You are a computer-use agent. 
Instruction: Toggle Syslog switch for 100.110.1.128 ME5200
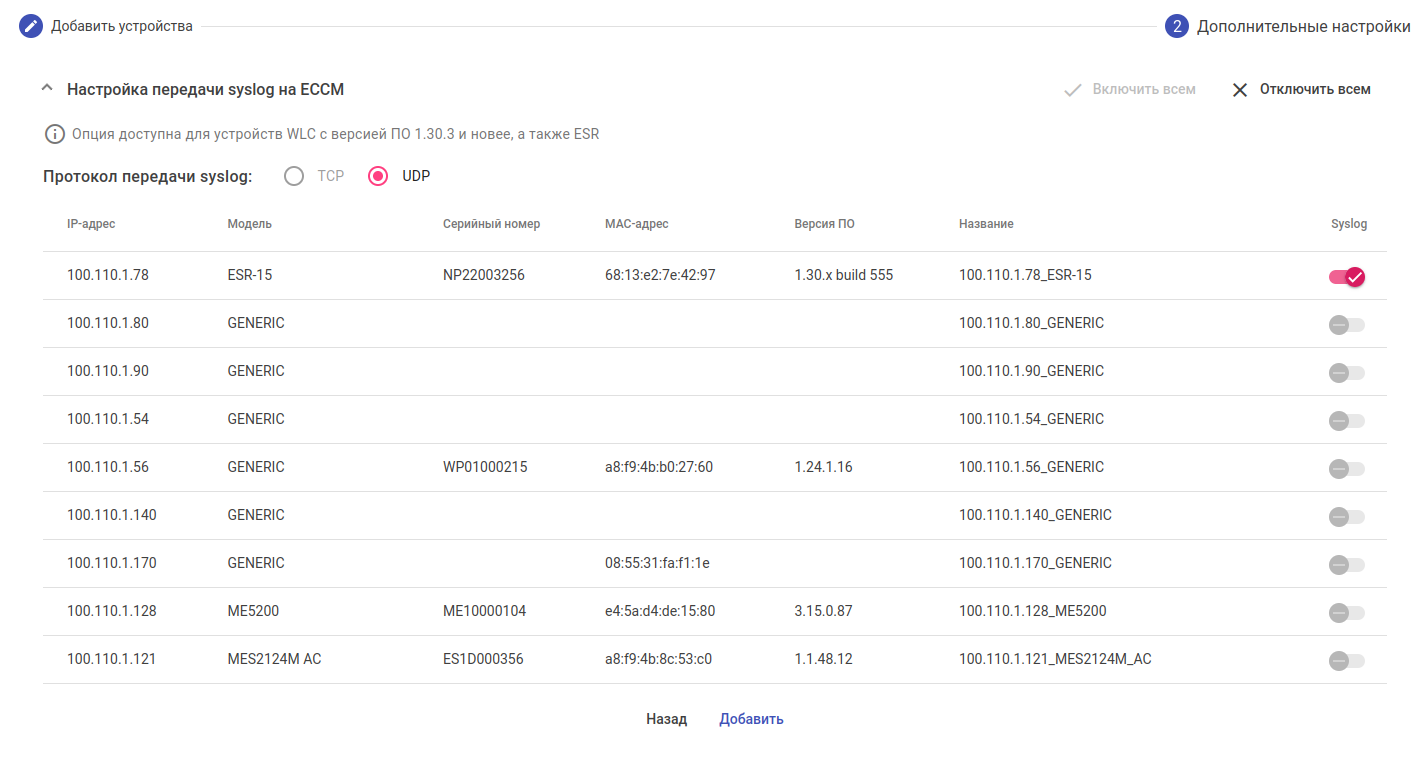1347,612
